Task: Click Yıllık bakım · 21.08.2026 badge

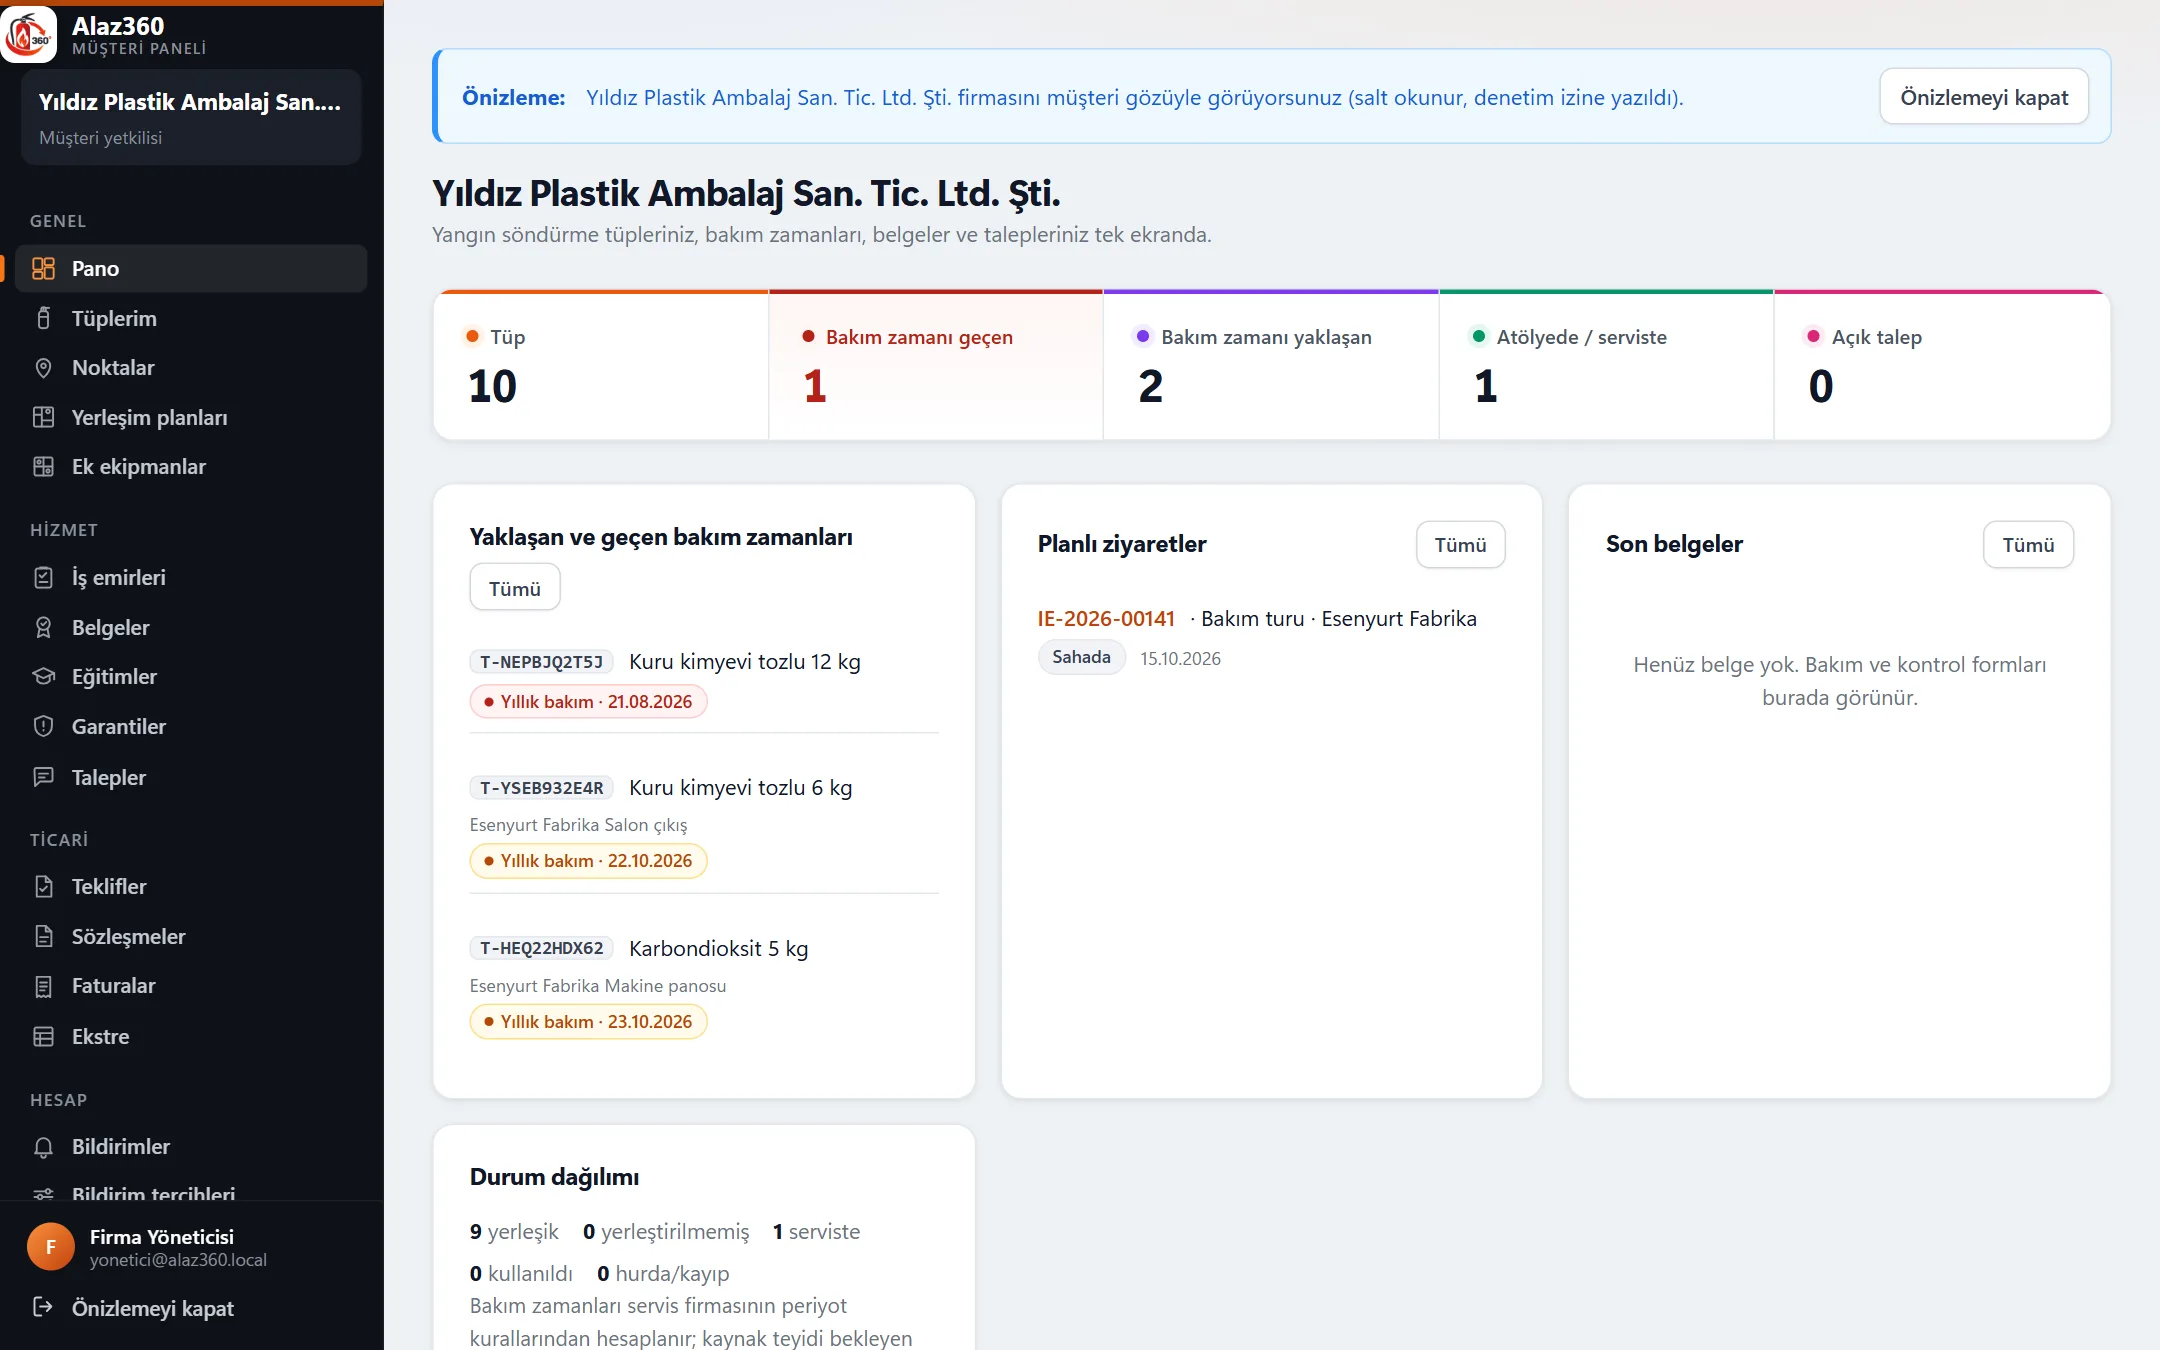Action: pos(588,702)
